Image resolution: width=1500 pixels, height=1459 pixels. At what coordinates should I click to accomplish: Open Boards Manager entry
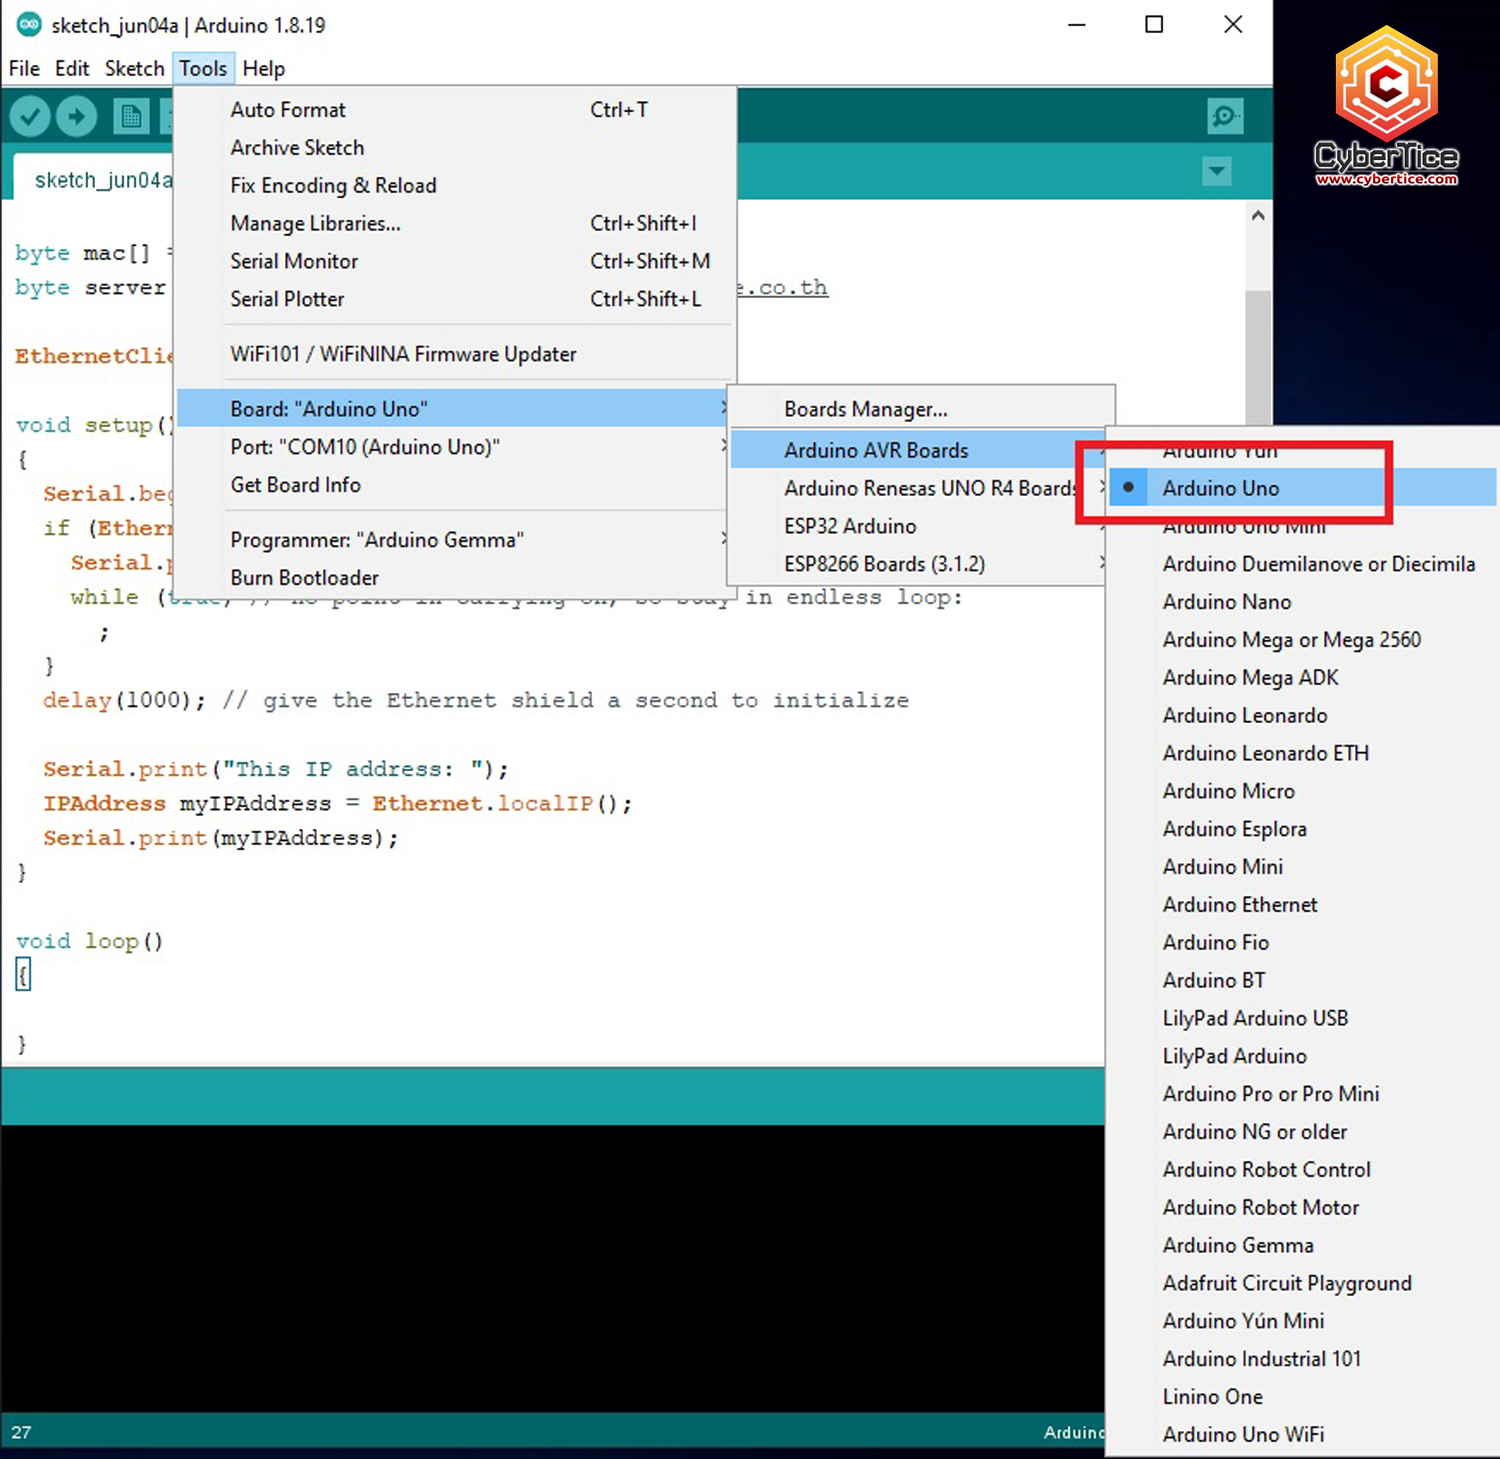pos(865,409)
